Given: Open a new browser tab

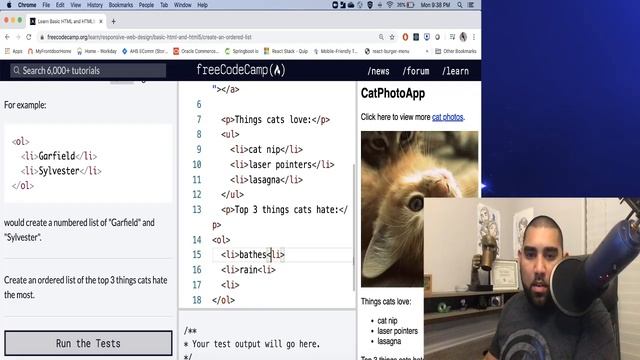Looking at the screenshot, I should click(x=113, y=21).
